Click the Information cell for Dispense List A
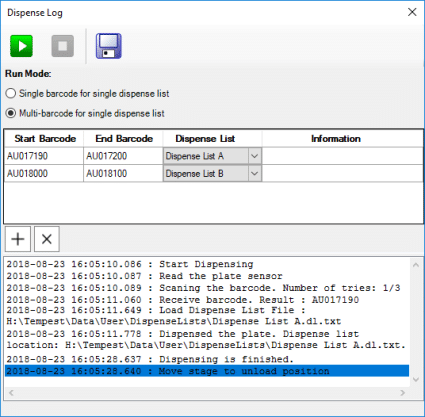 click(x=343, y=156)
